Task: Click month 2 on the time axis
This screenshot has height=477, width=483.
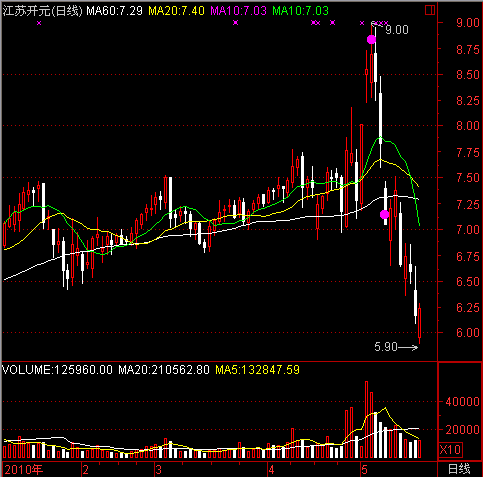Action: [x=86, y=470]
